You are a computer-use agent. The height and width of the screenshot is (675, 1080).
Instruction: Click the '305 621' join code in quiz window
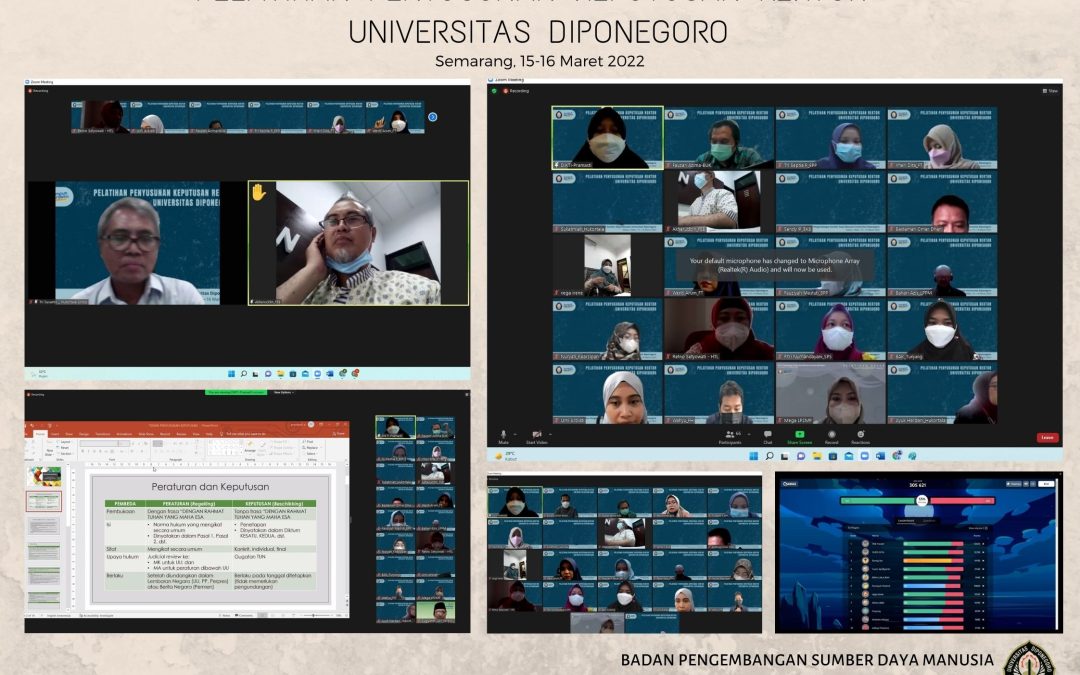pos(917,485)
